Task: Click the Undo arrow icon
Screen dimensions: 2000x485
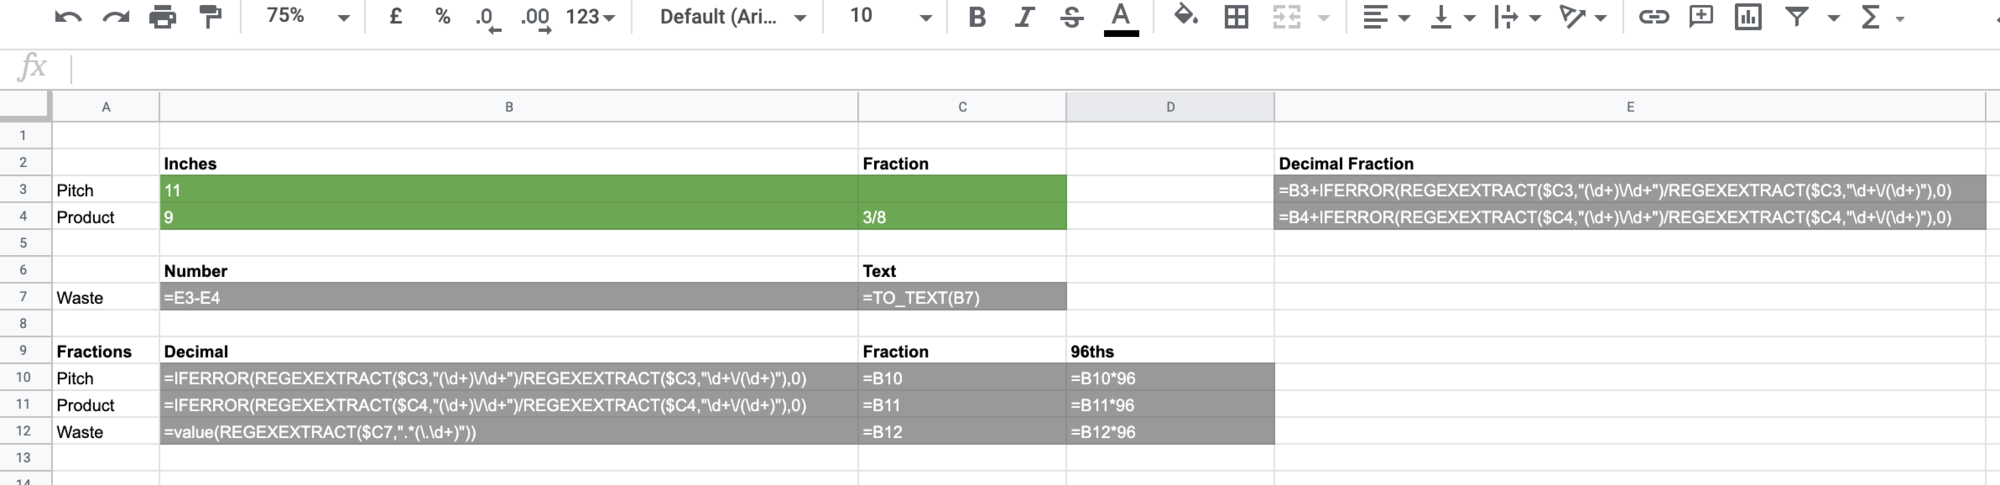Action: click(x=68, y=17)
